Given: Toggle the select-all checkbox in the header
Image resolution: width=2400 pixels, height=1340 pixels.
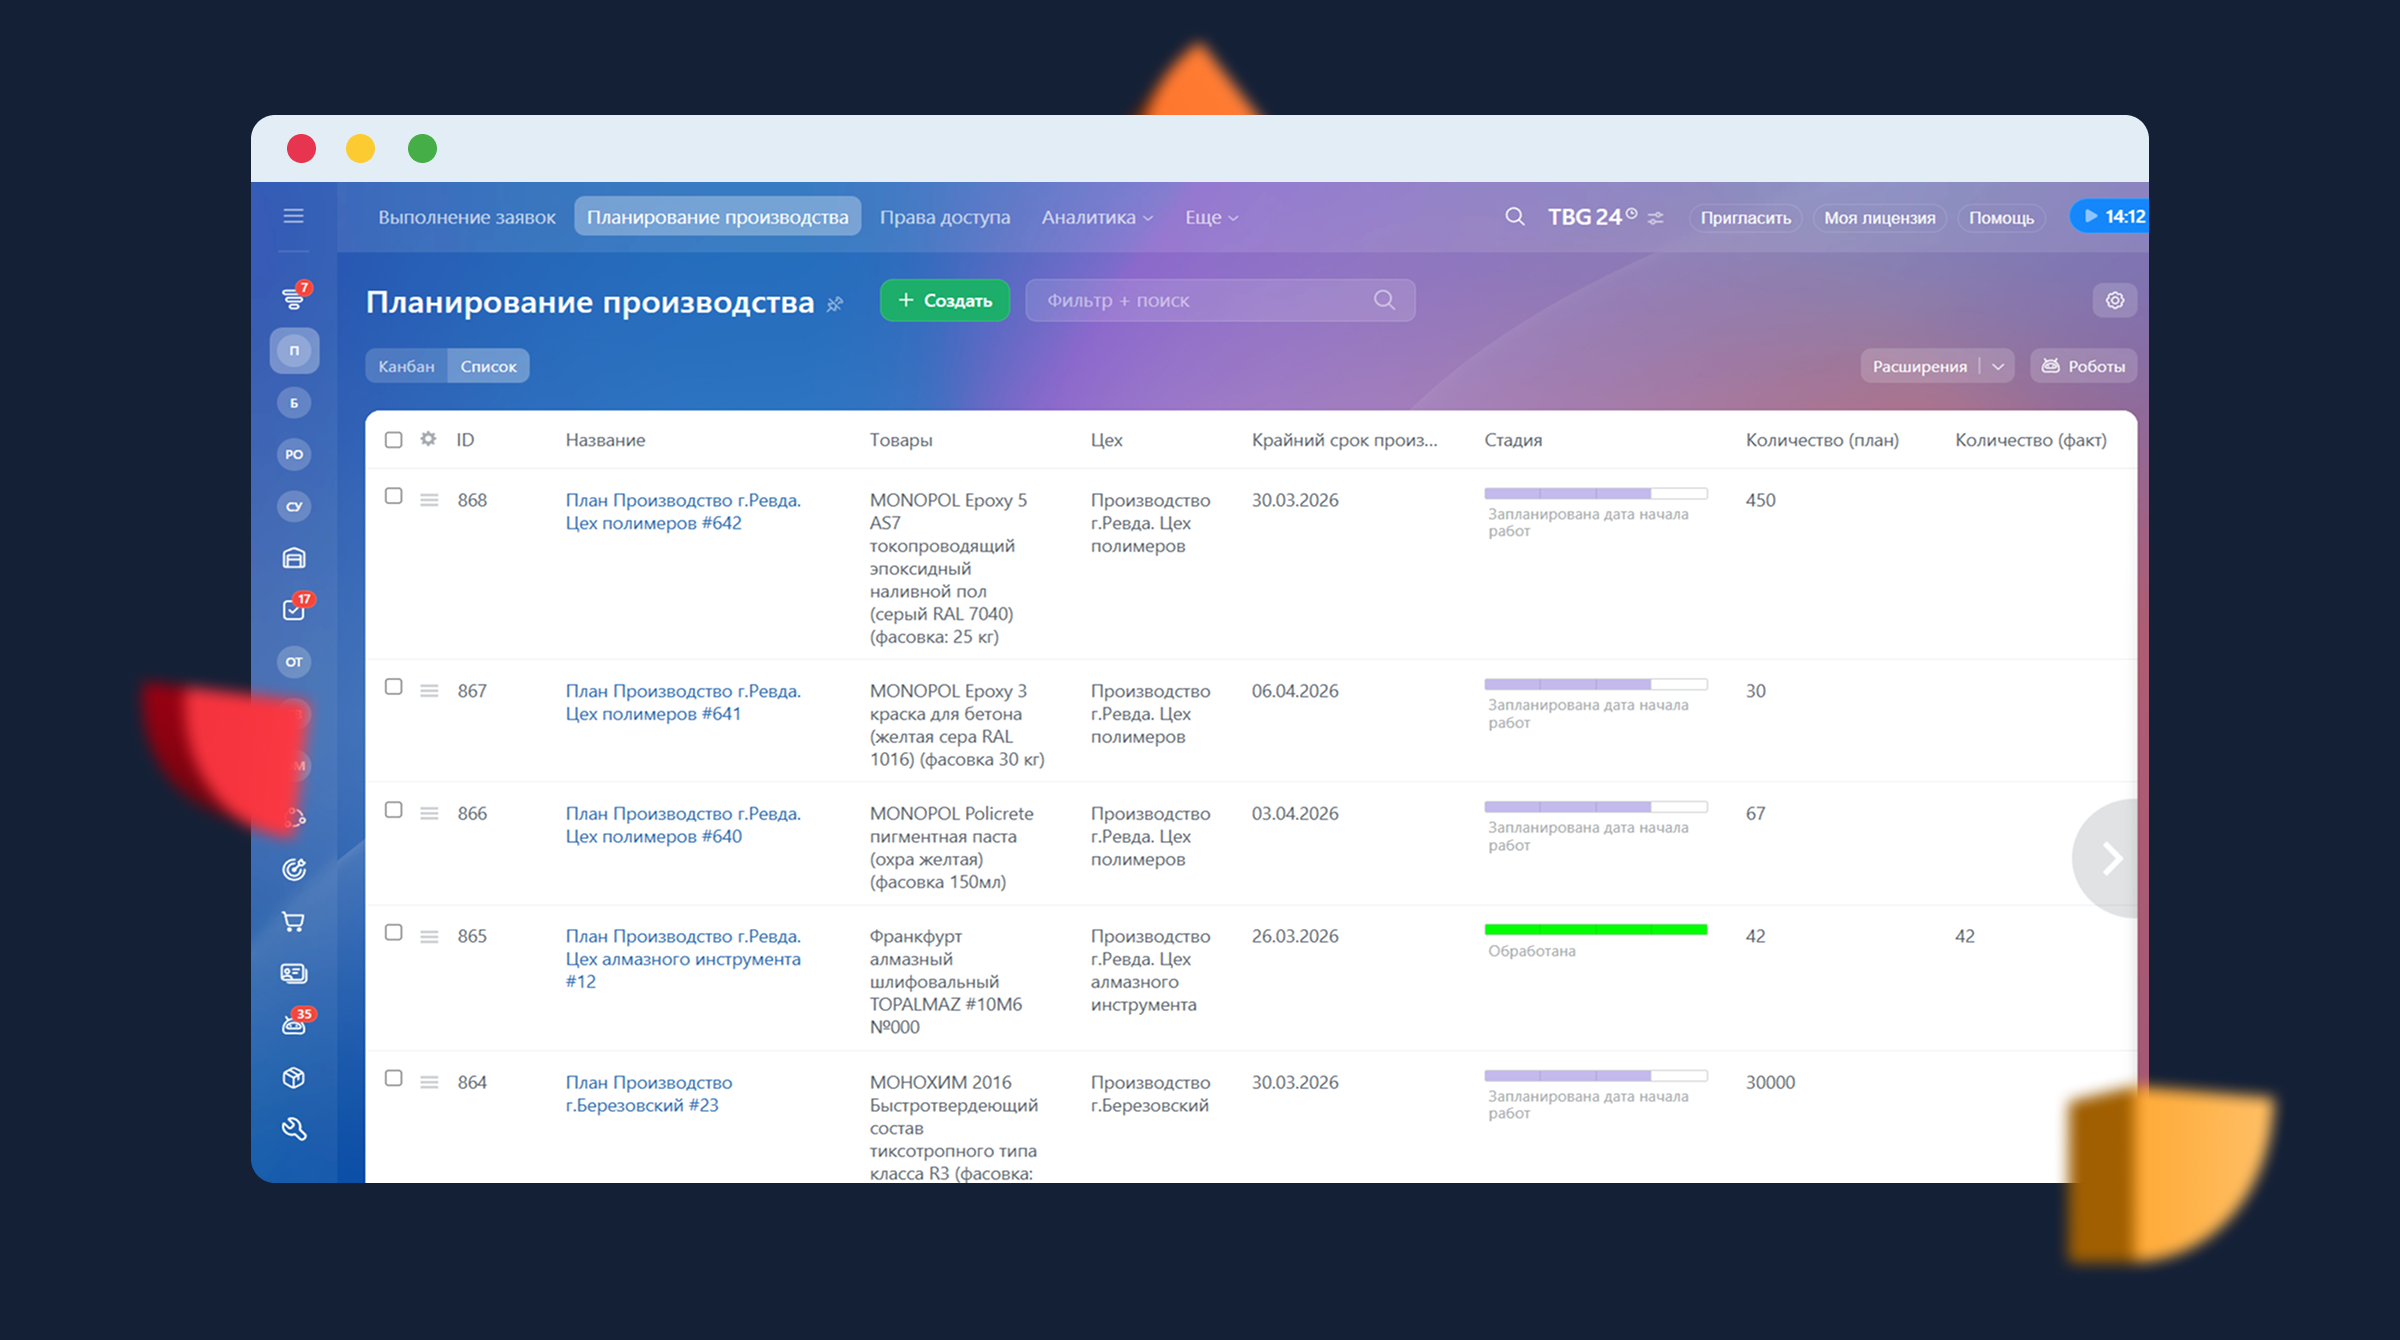Looking at the screenshot, I should click(x=394, y=440).
